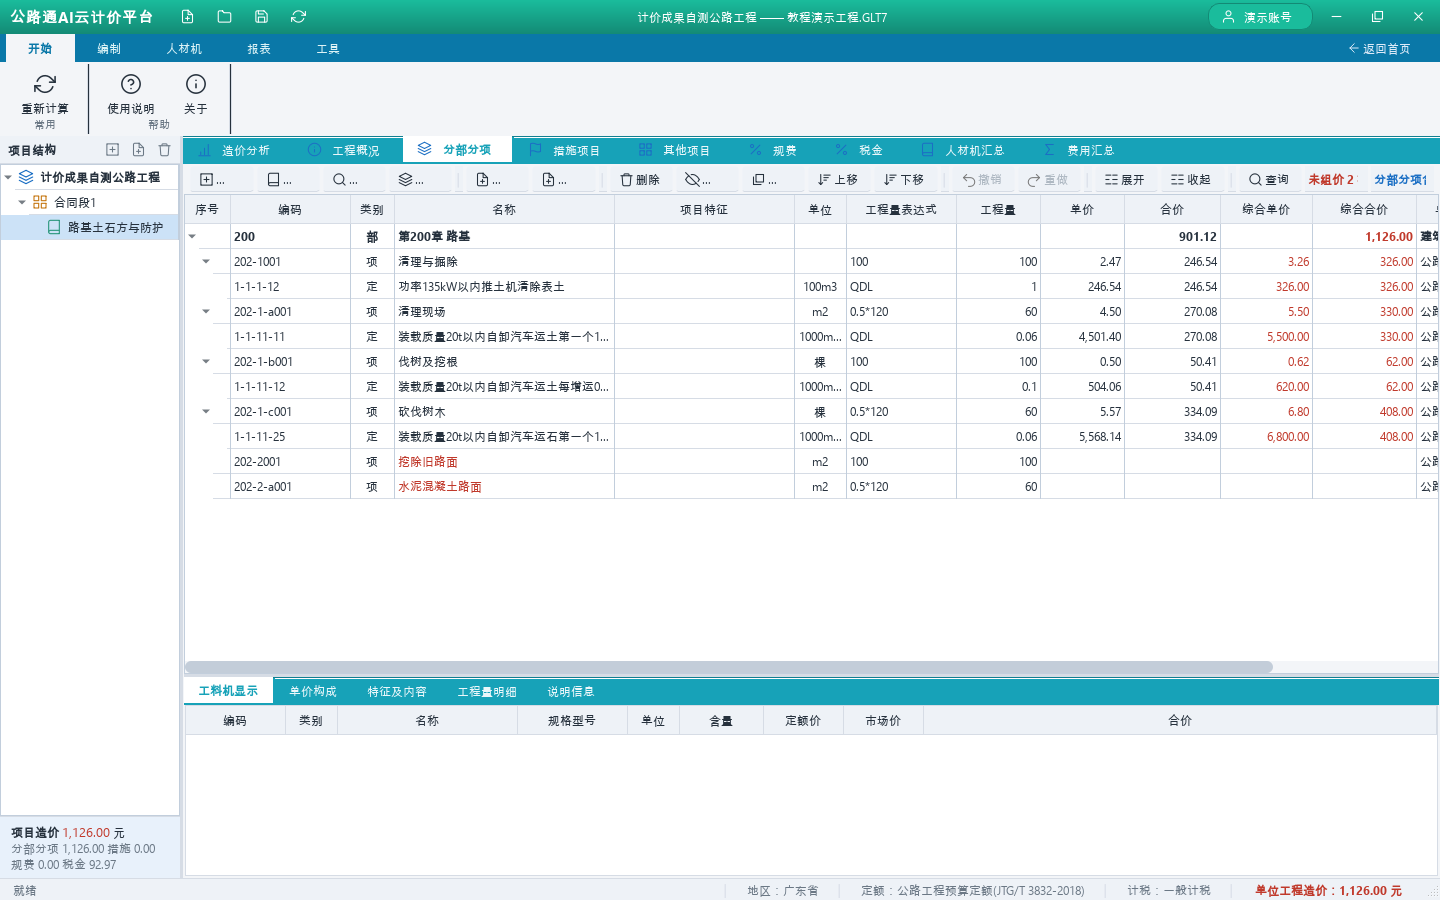Show the 单价构成 bottom tab
The height and width of the screenshot is (900, 1440).
(x=313, y=692)
